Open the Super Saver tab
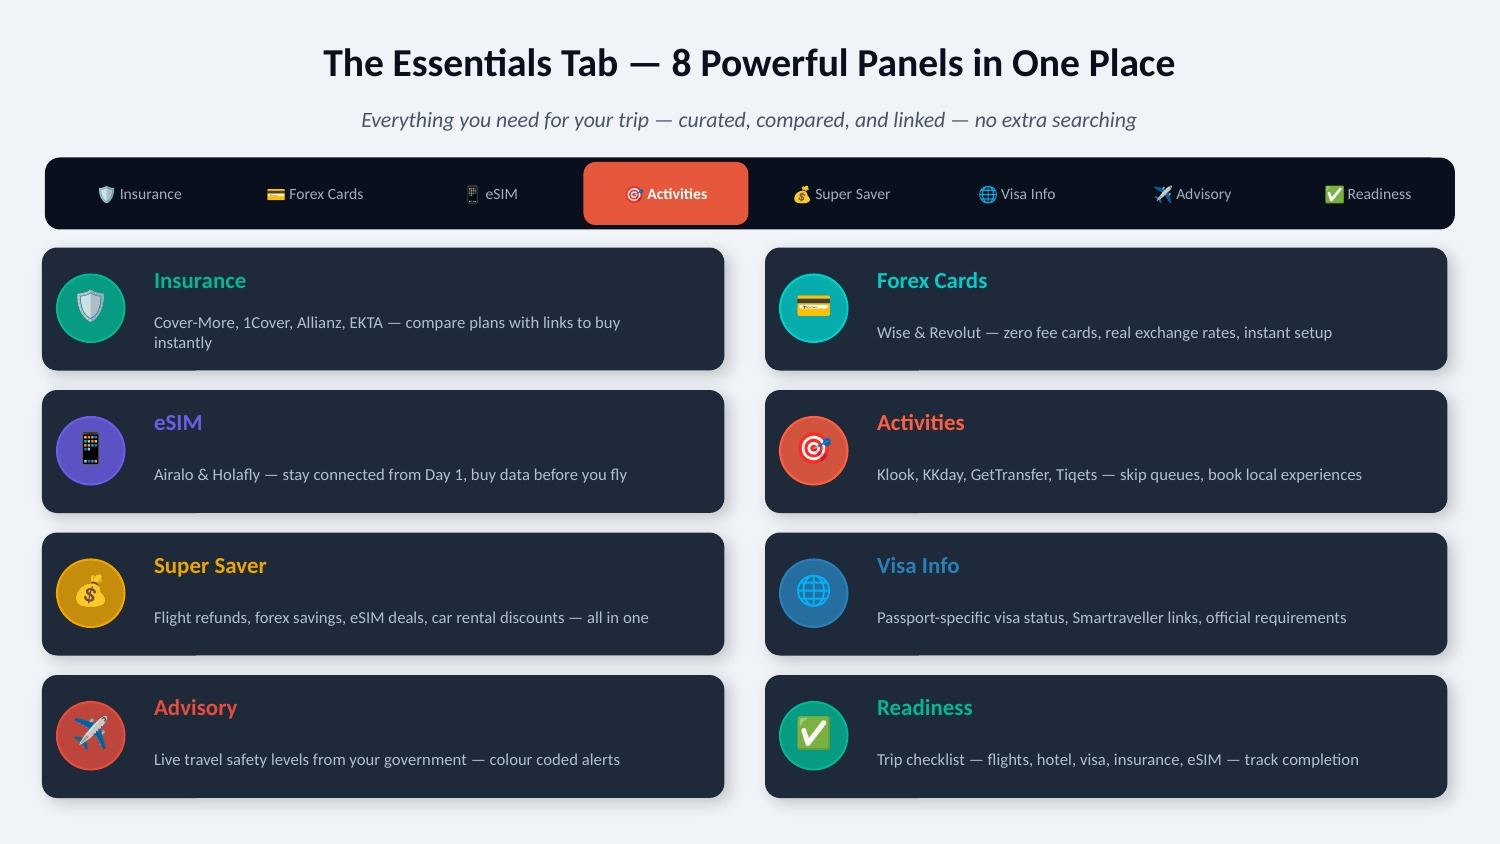 842,194
